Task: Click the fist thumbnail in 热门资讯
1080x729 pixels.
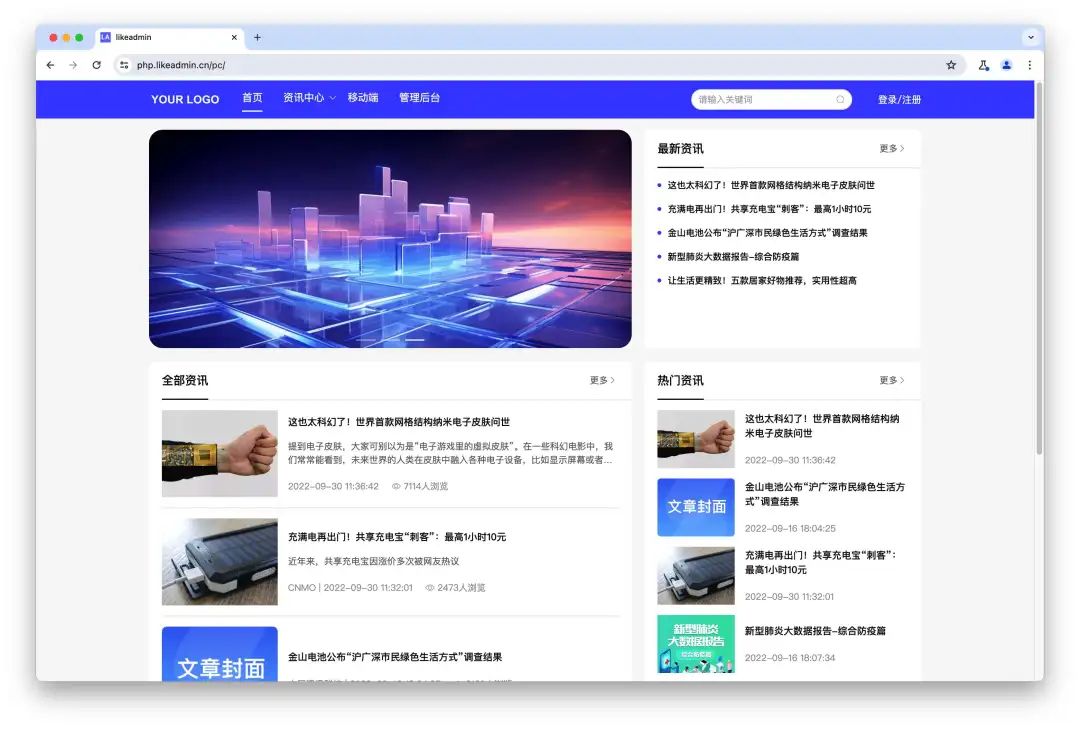Action: coord(696,439)
